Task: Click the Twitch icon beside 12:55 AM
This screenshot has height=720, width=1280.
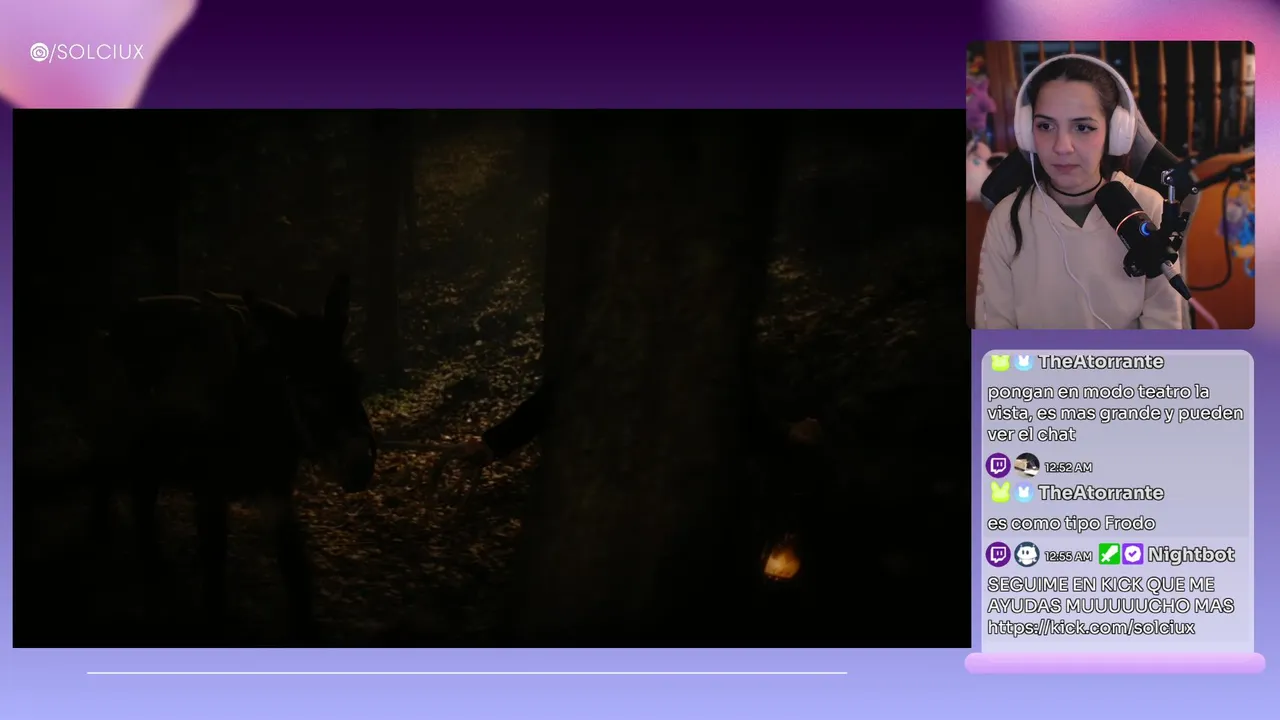Action: click(x=998, y=554)
